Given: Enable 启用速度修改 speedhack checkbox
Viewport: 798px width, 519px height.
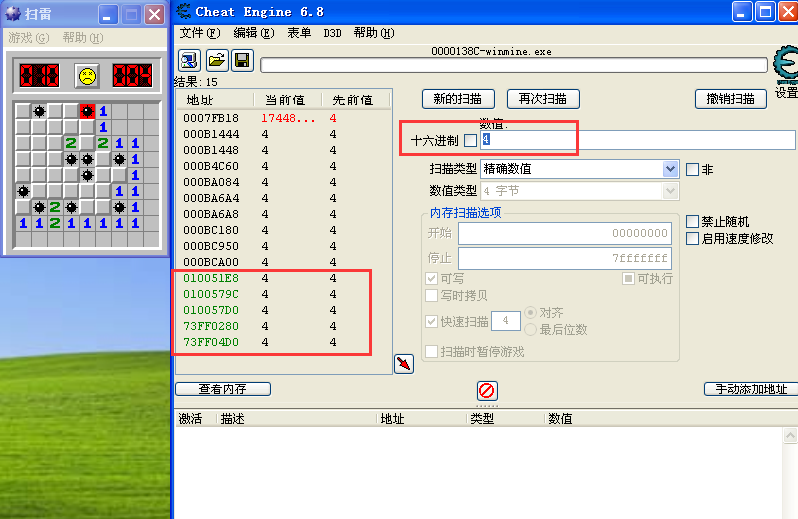Looking at the screenshot, I should [692, 238].
